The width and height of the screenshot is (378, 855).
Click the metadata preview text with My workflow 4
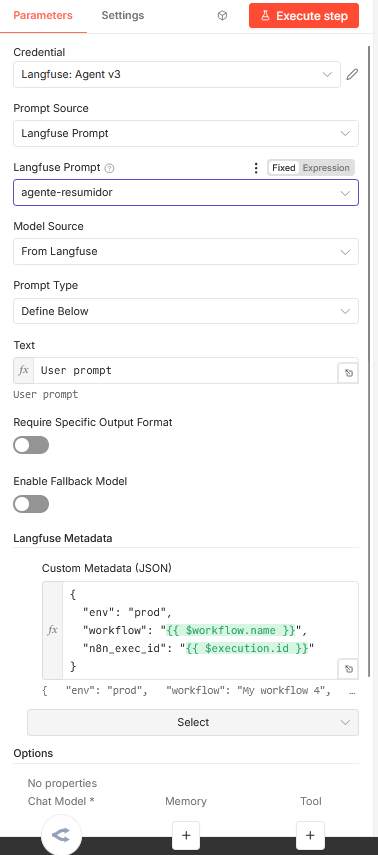tap(199, 690)
